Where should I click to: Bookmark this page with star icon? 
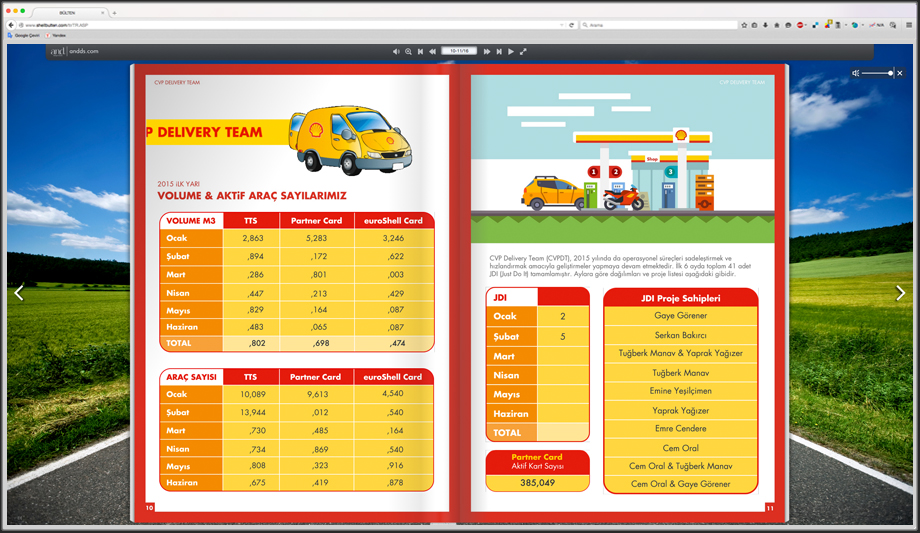pyautogui.click(x=744, y=25)
